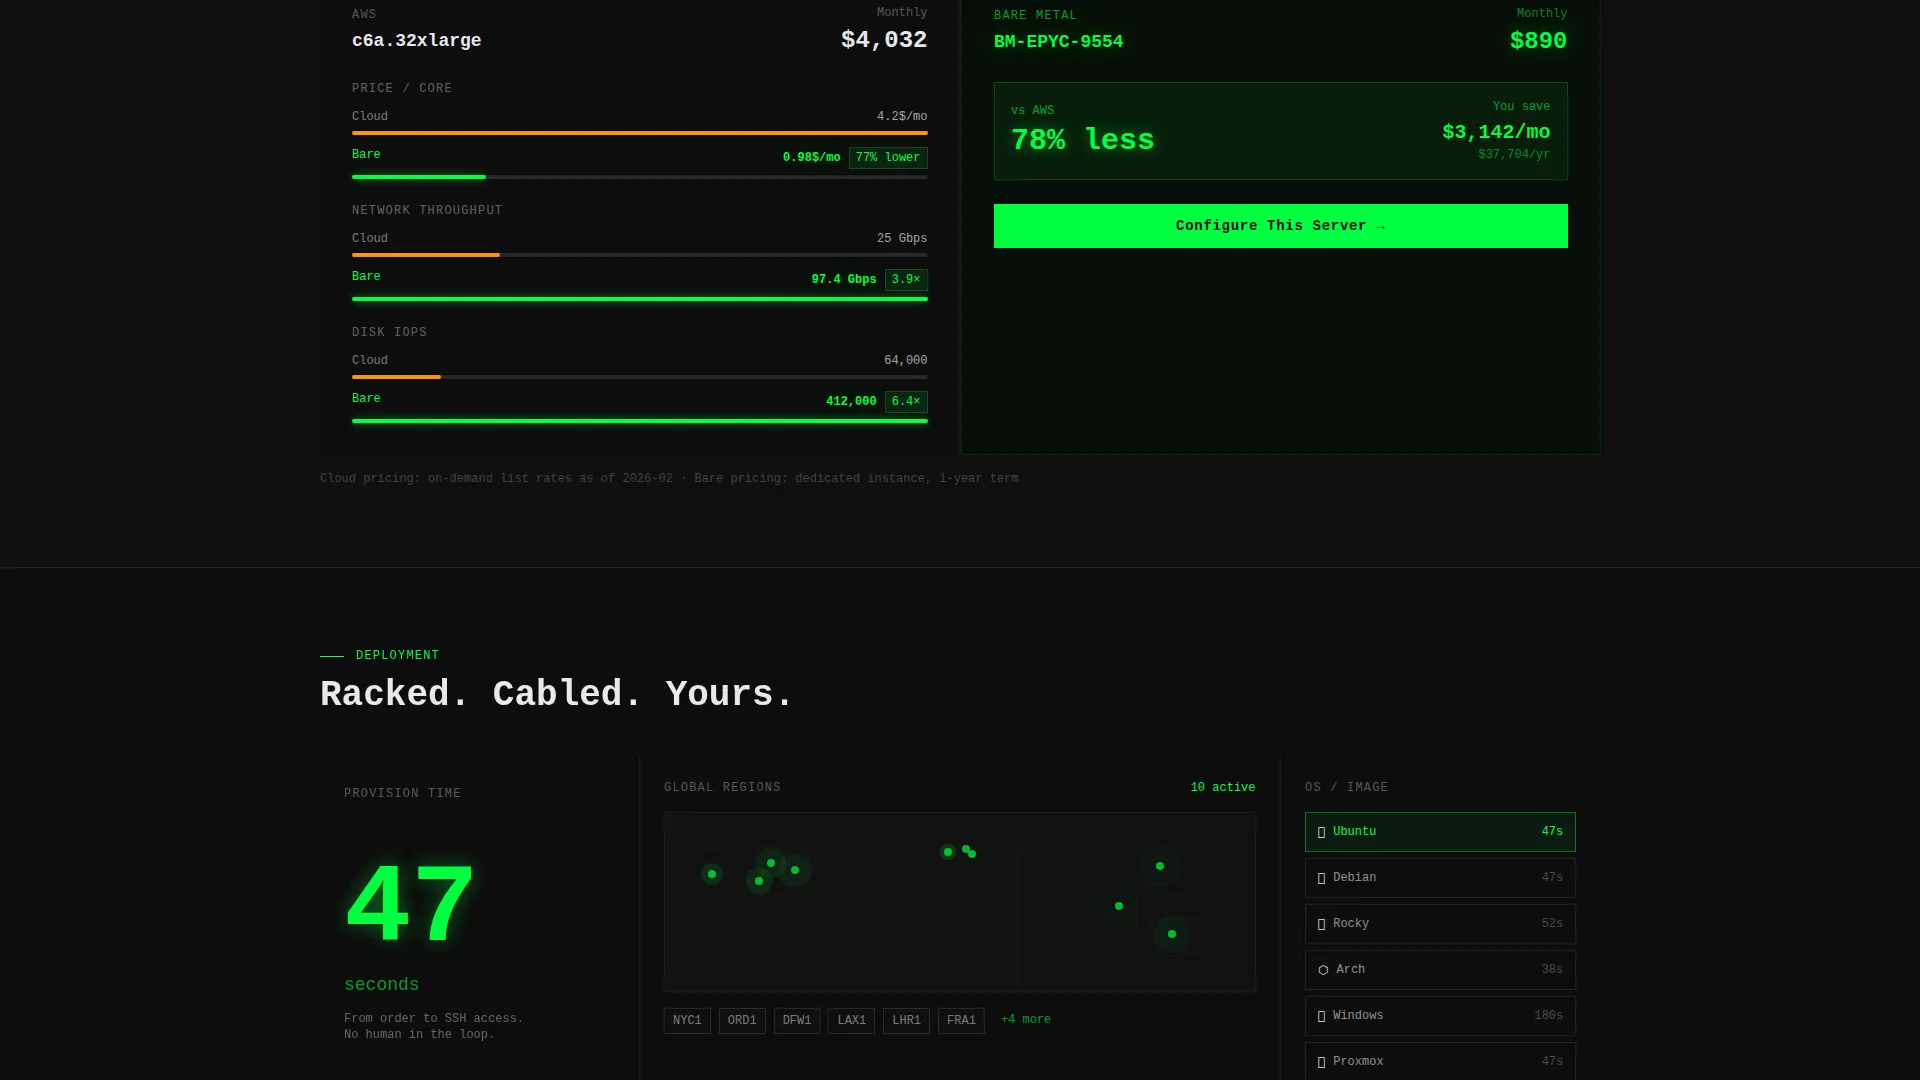Click the large 47 provision time number

coord(410,905)
